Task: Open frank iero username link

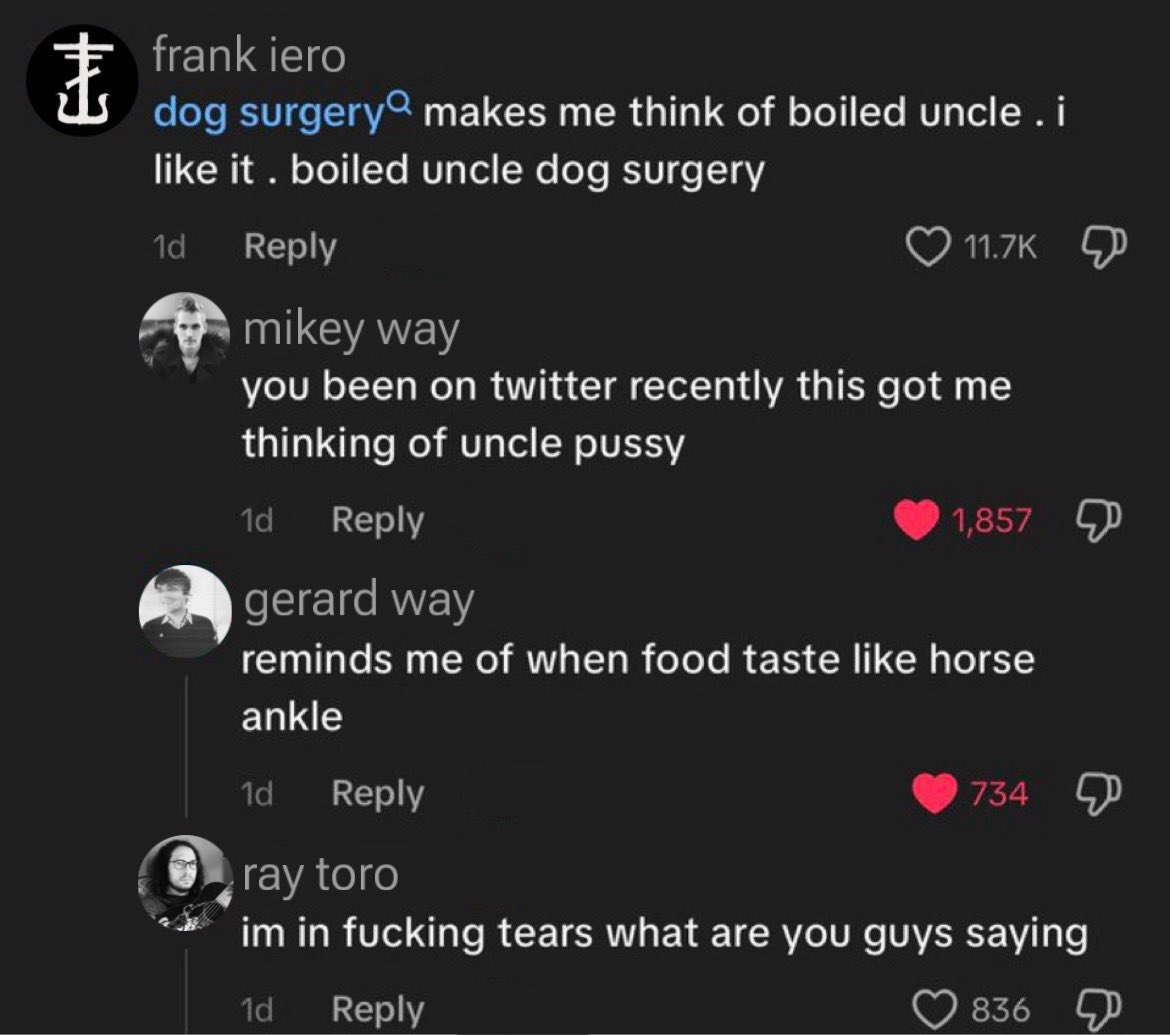Action: point(249,56)
